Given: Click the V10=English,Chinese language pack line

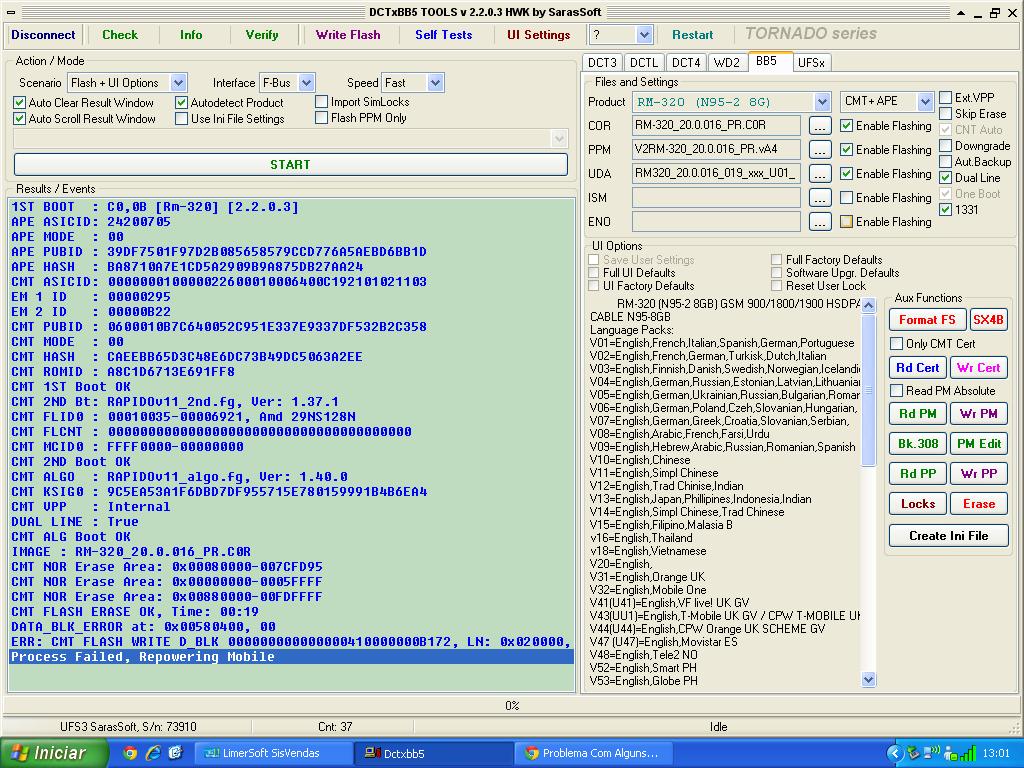Looking at the screenshot, I should click(639, 460).
